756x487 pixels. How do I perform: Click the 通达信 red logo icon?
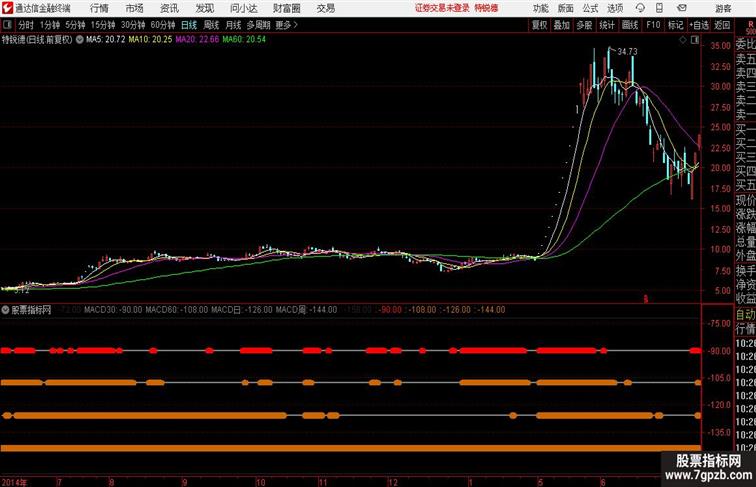(7, 8)
